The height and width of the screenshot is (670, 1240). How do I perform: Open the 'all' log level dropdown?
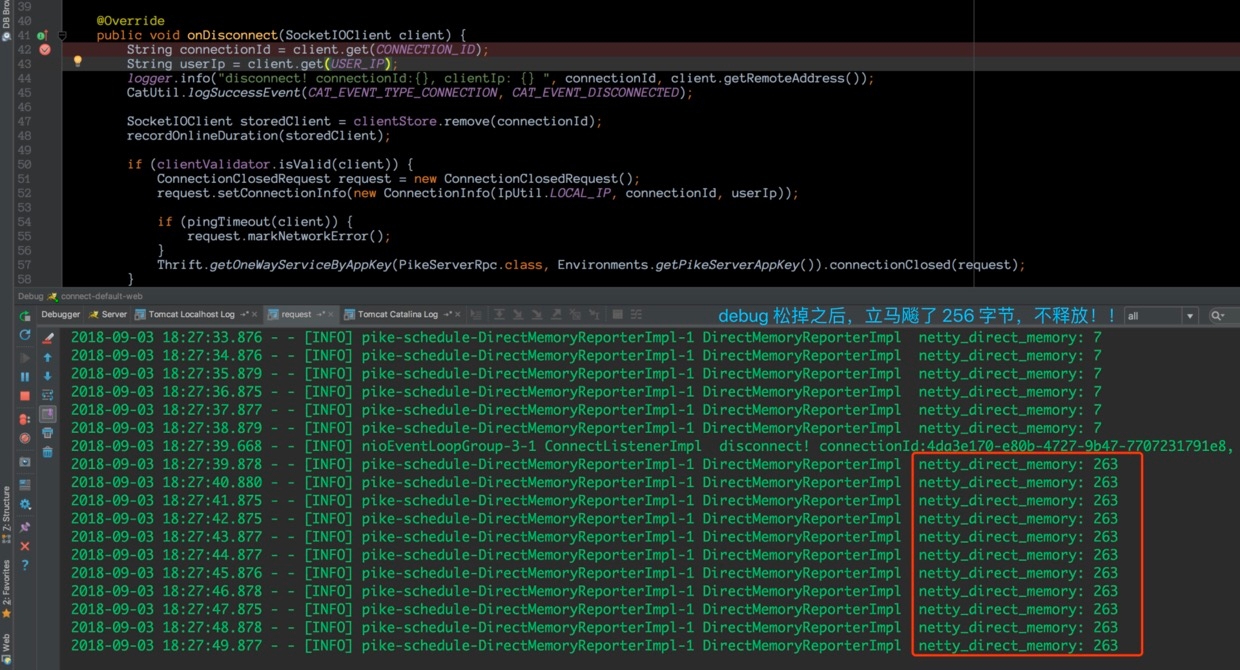(1160, 316)
